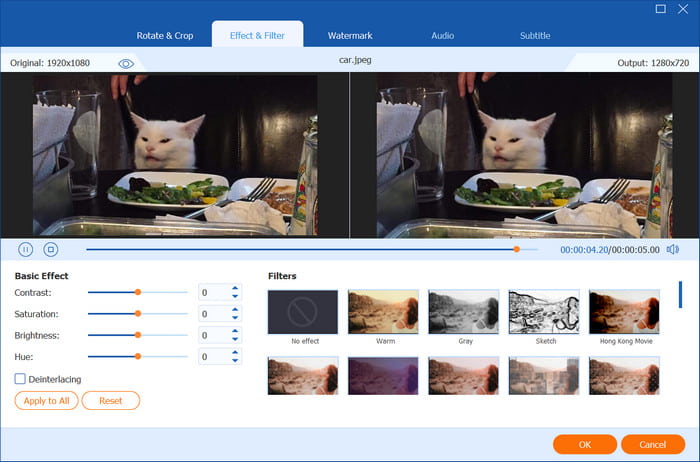700x462 pixels.
Task: Select the pixelated filter thumbnail in the second row
Action: [544, 376]
